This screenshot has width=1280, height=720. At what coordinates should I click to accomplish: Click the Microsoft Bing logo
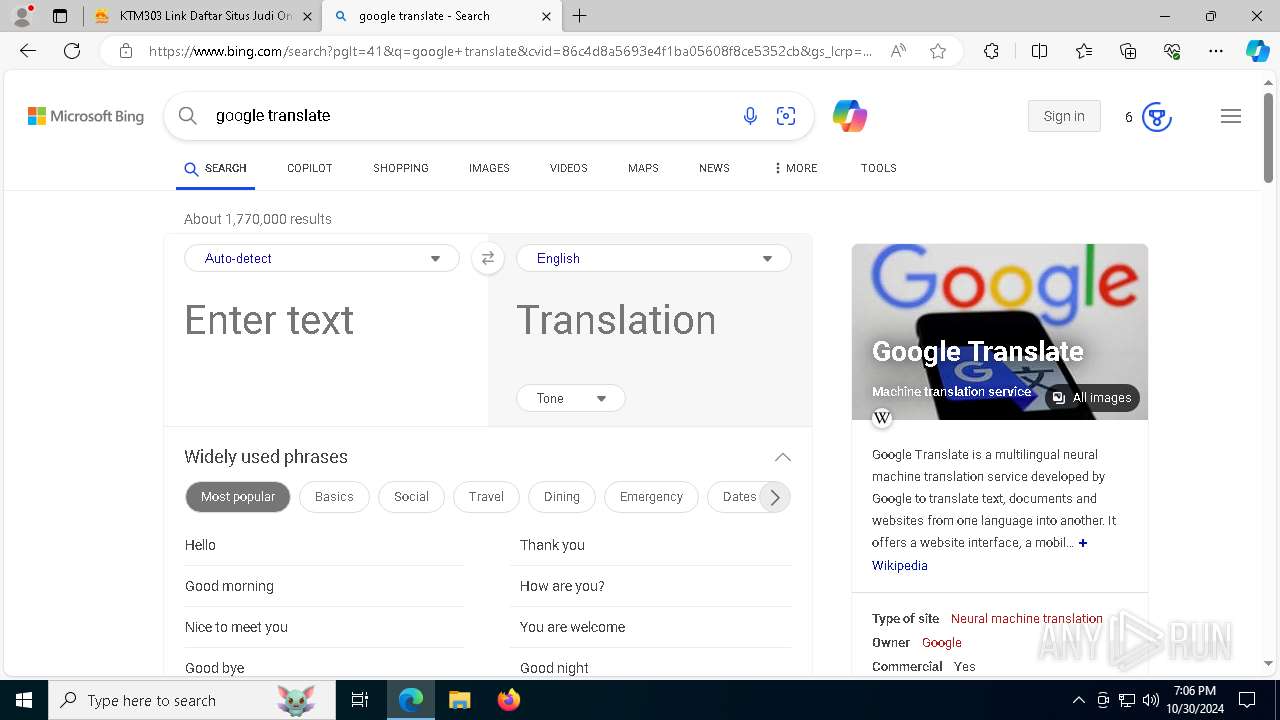pos(86,116)
